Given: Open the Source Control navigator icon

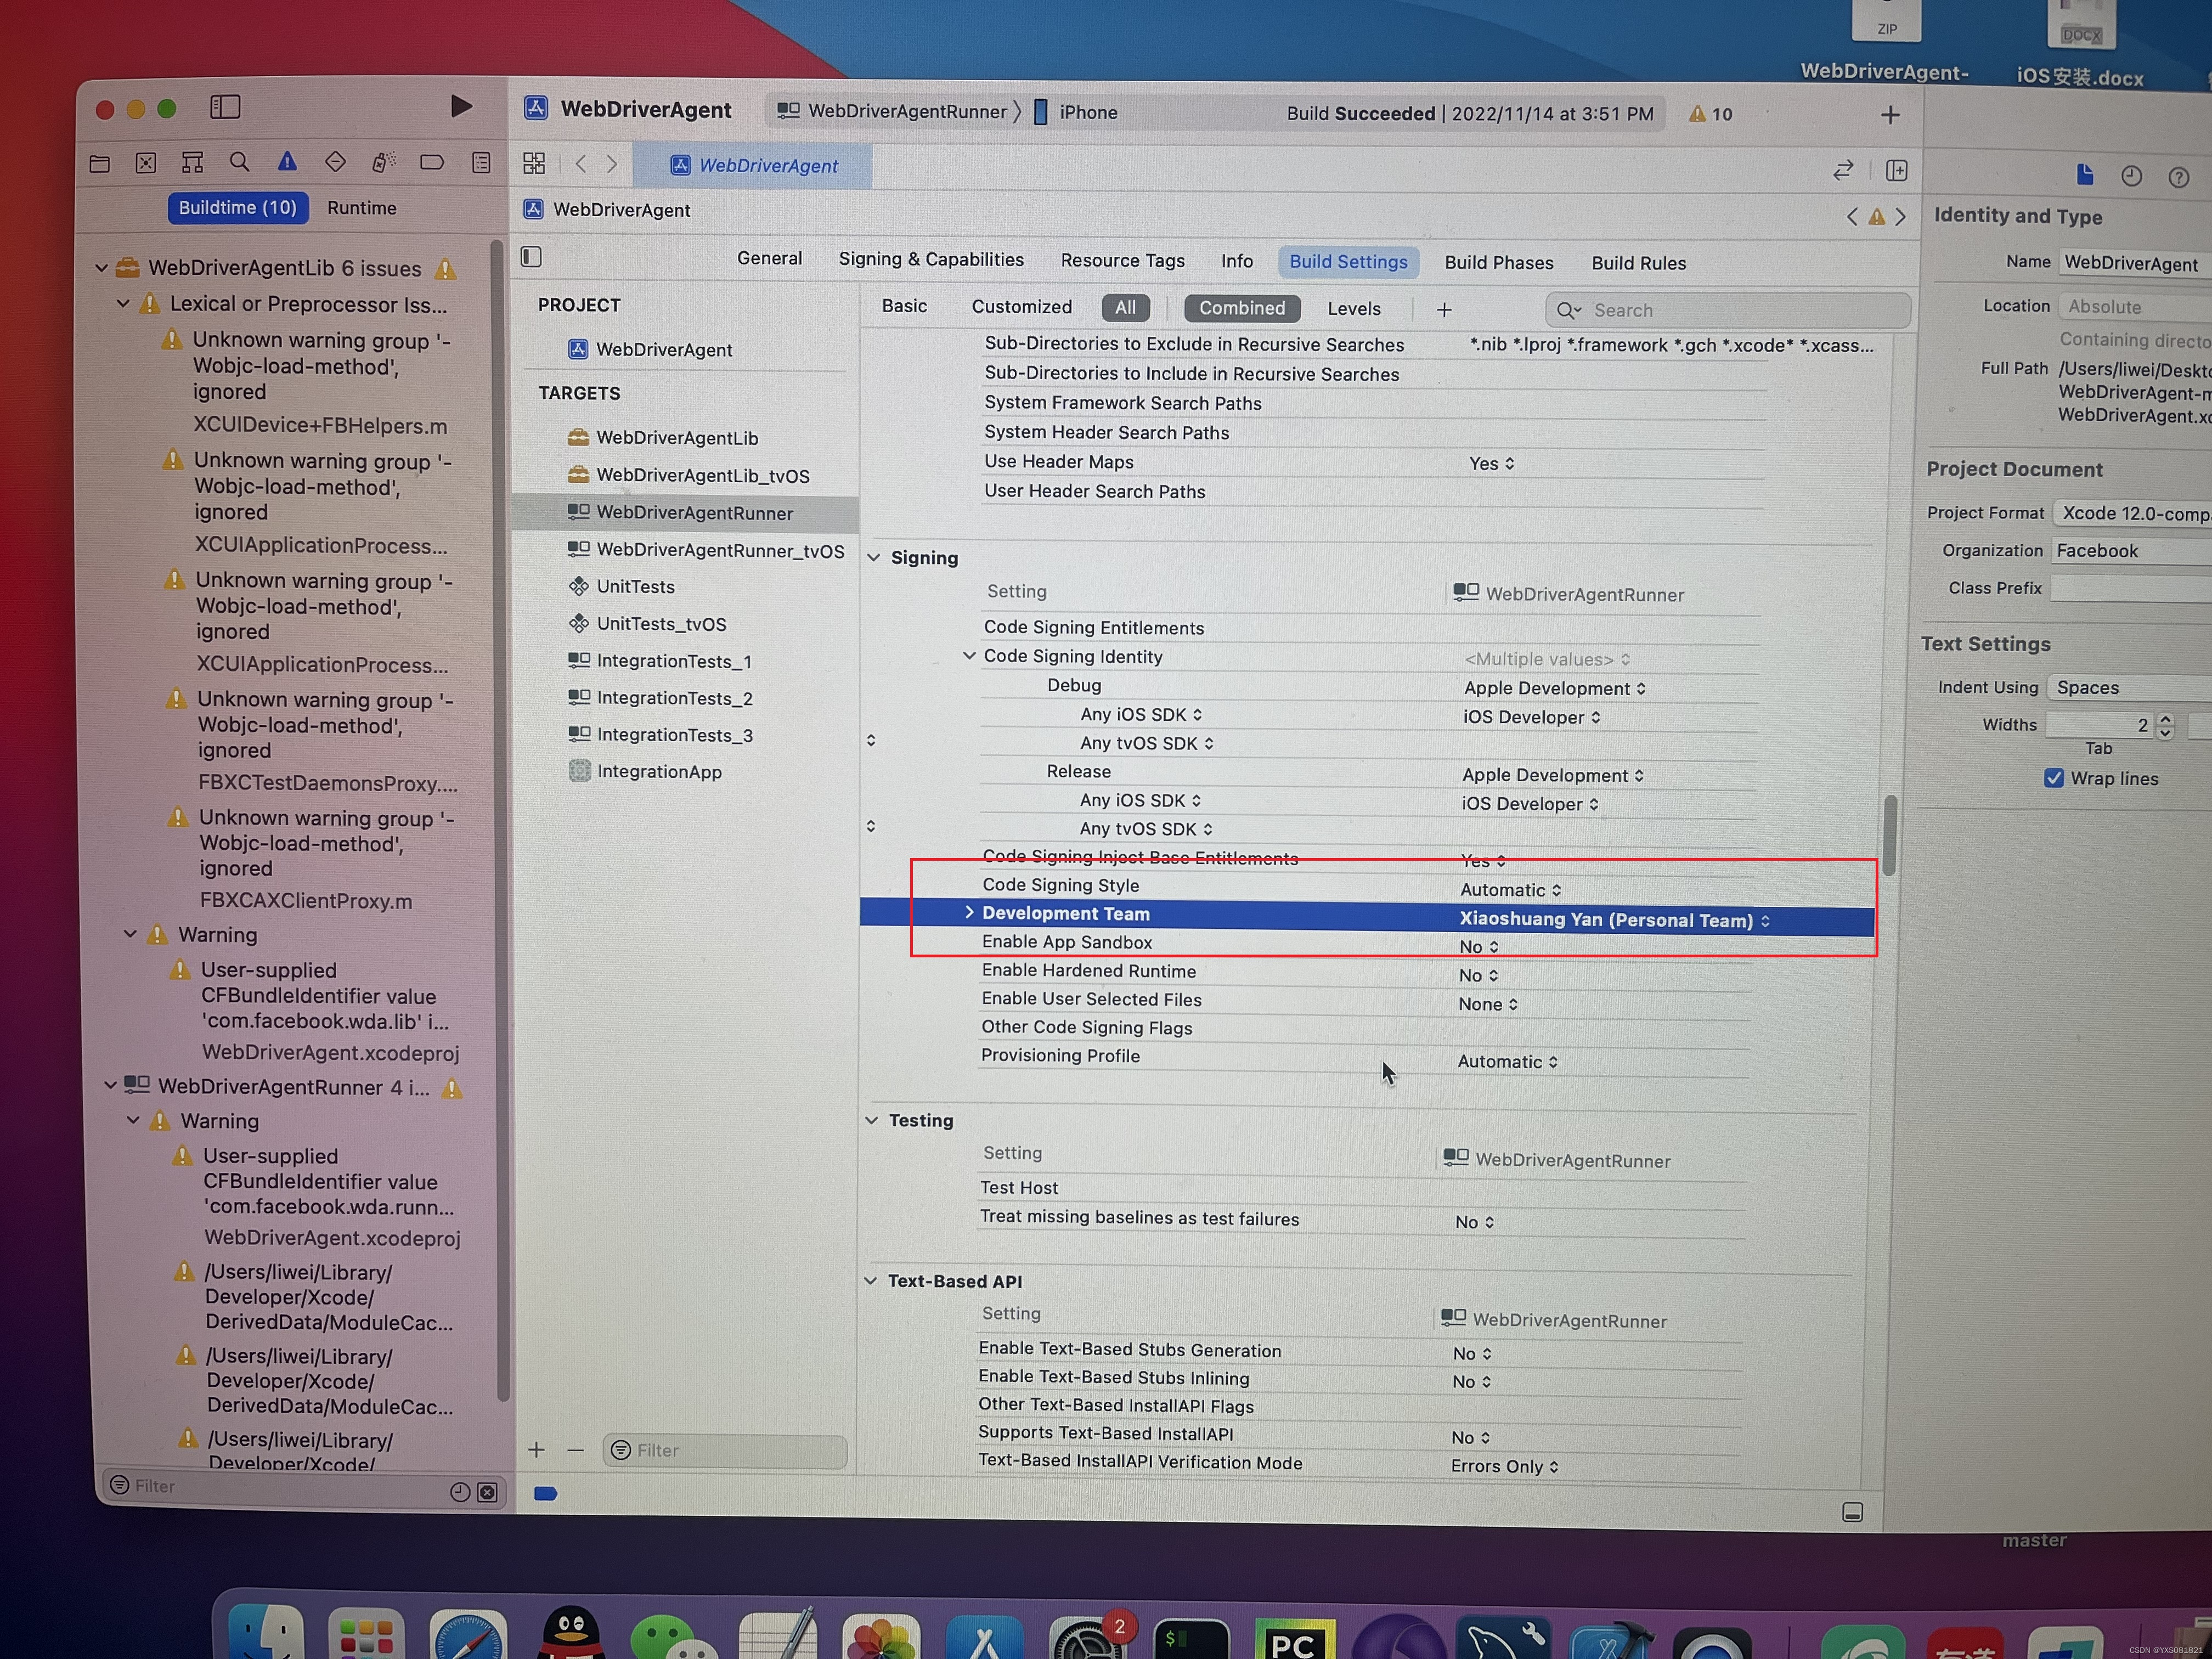Looking at the screenshot, I should 146,163.
